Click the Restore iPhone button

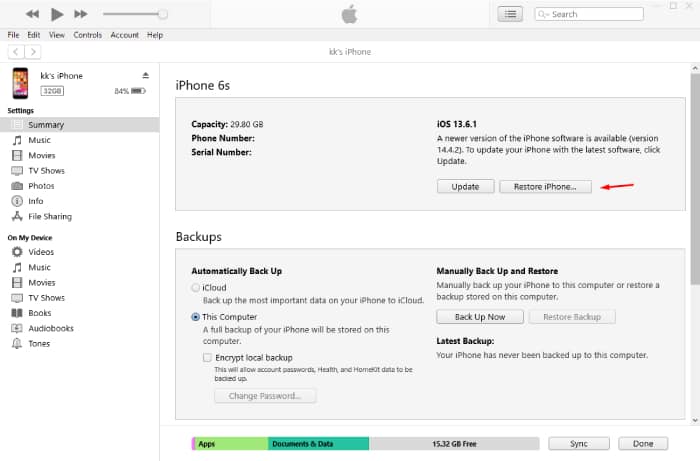[545, 187]
